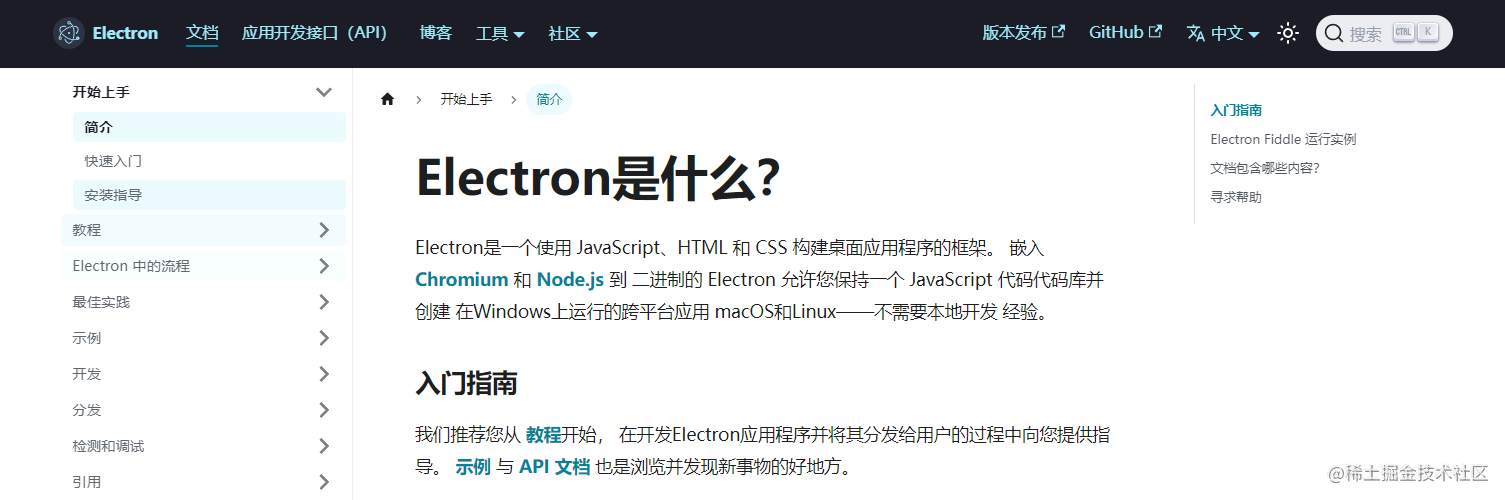The width and height of the screenshot is (1505, 500).
Task: Open 分发 sidebar category label
Action: point(87,410)
